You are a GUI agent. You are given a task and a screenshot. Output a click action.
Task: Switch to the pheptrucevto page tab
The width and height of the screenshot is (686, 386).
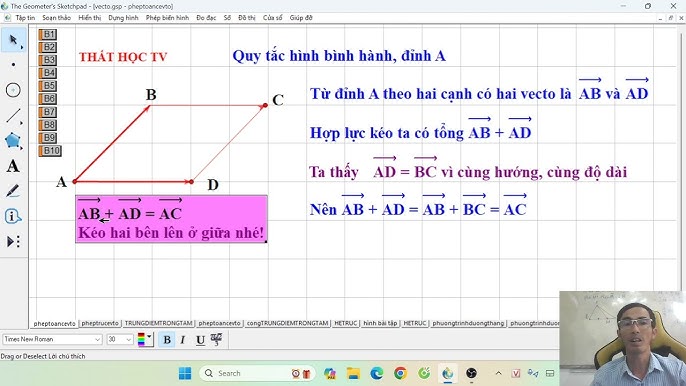point(100,323)
